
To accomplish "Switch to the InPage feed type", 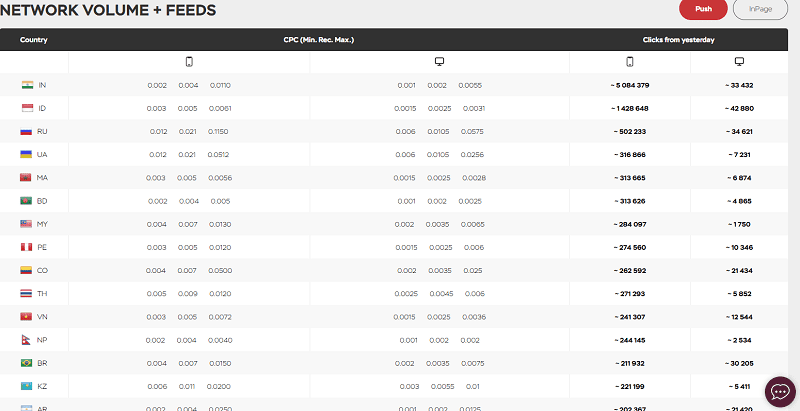I will 758,9.
